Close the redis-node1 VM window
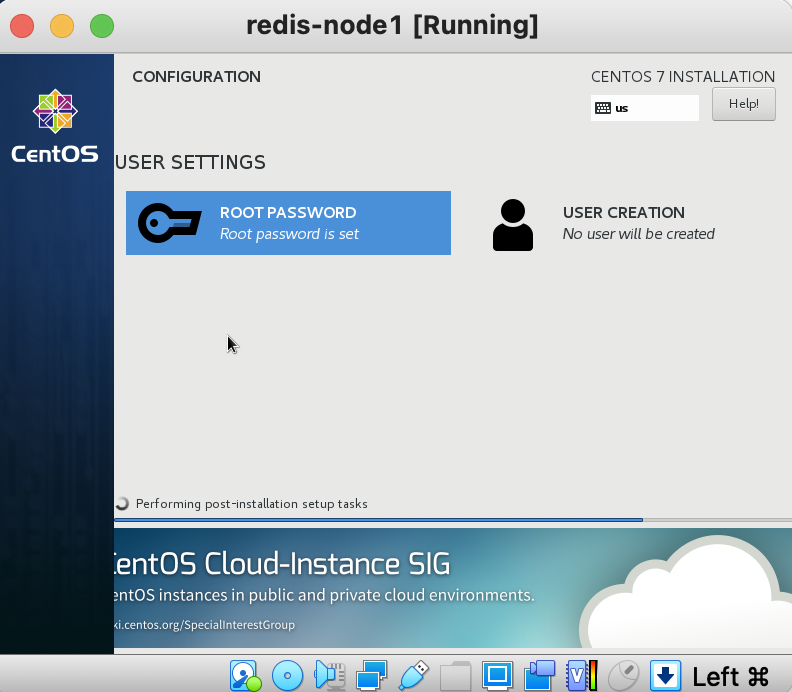The height and width of the screenshot is (692, 792). pos(22,26)
